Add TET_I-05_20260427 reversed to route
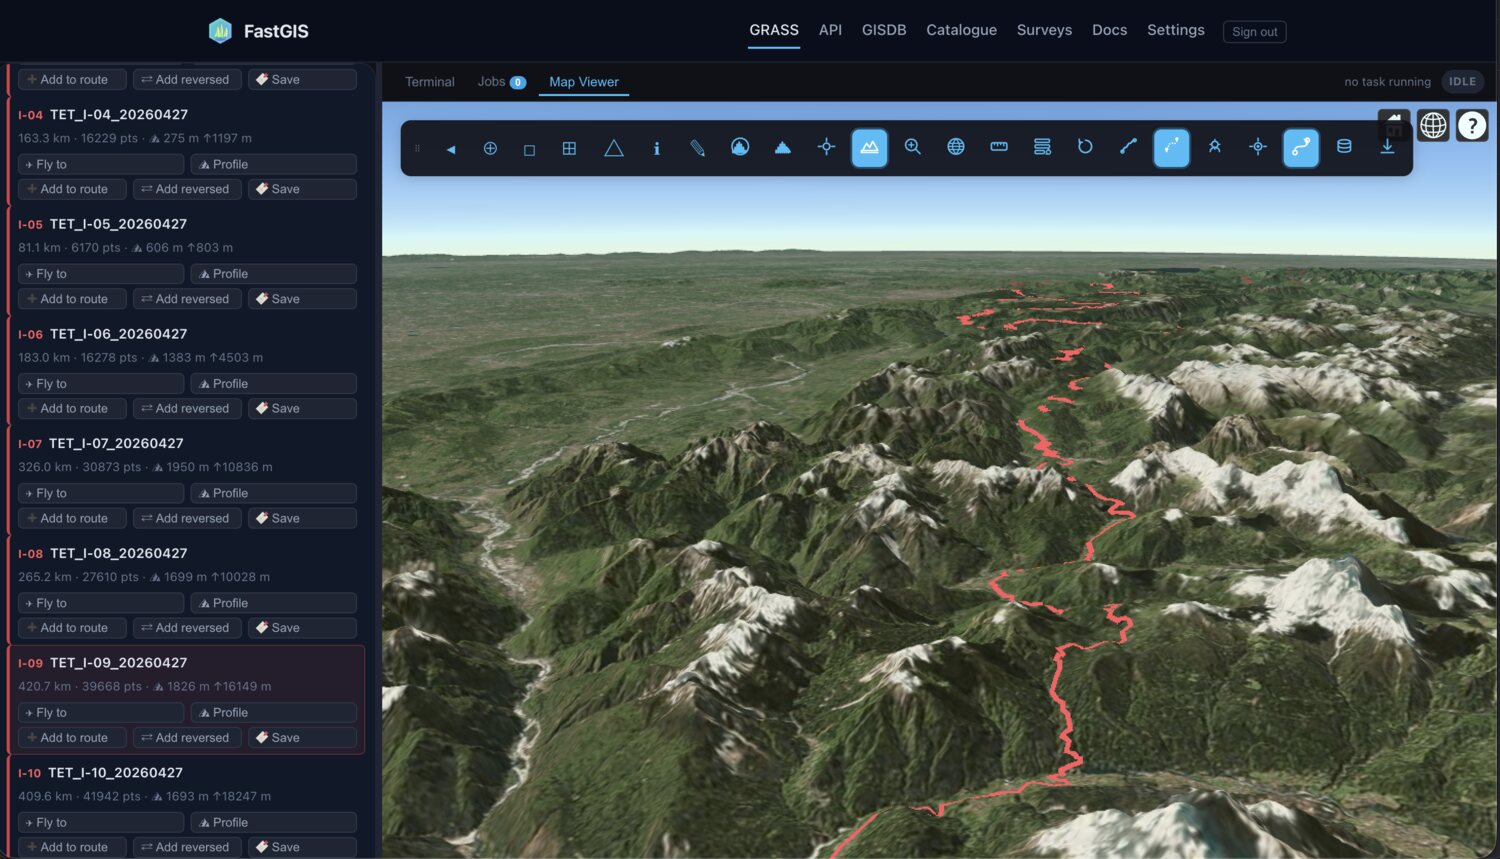 187,299
